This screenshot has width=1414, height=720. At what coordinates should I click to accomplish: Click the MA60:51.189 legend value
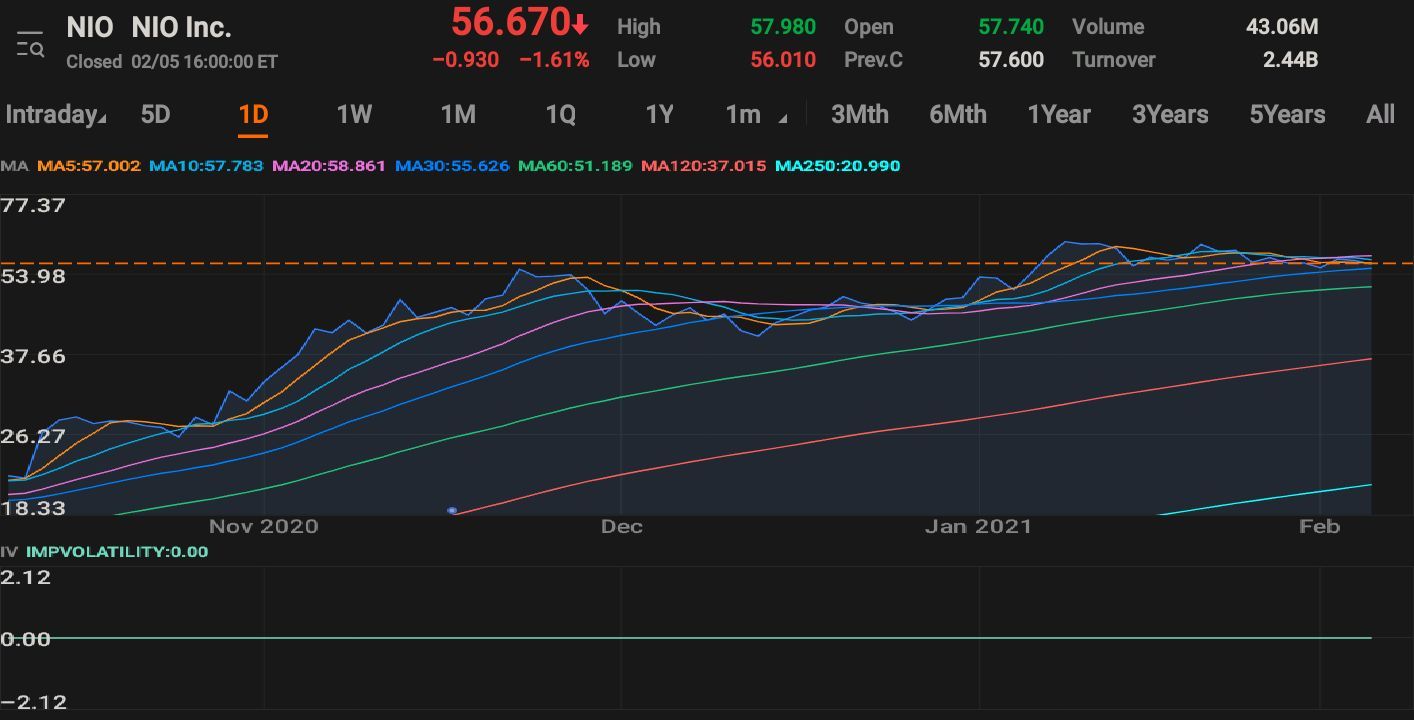pos(575,166)
